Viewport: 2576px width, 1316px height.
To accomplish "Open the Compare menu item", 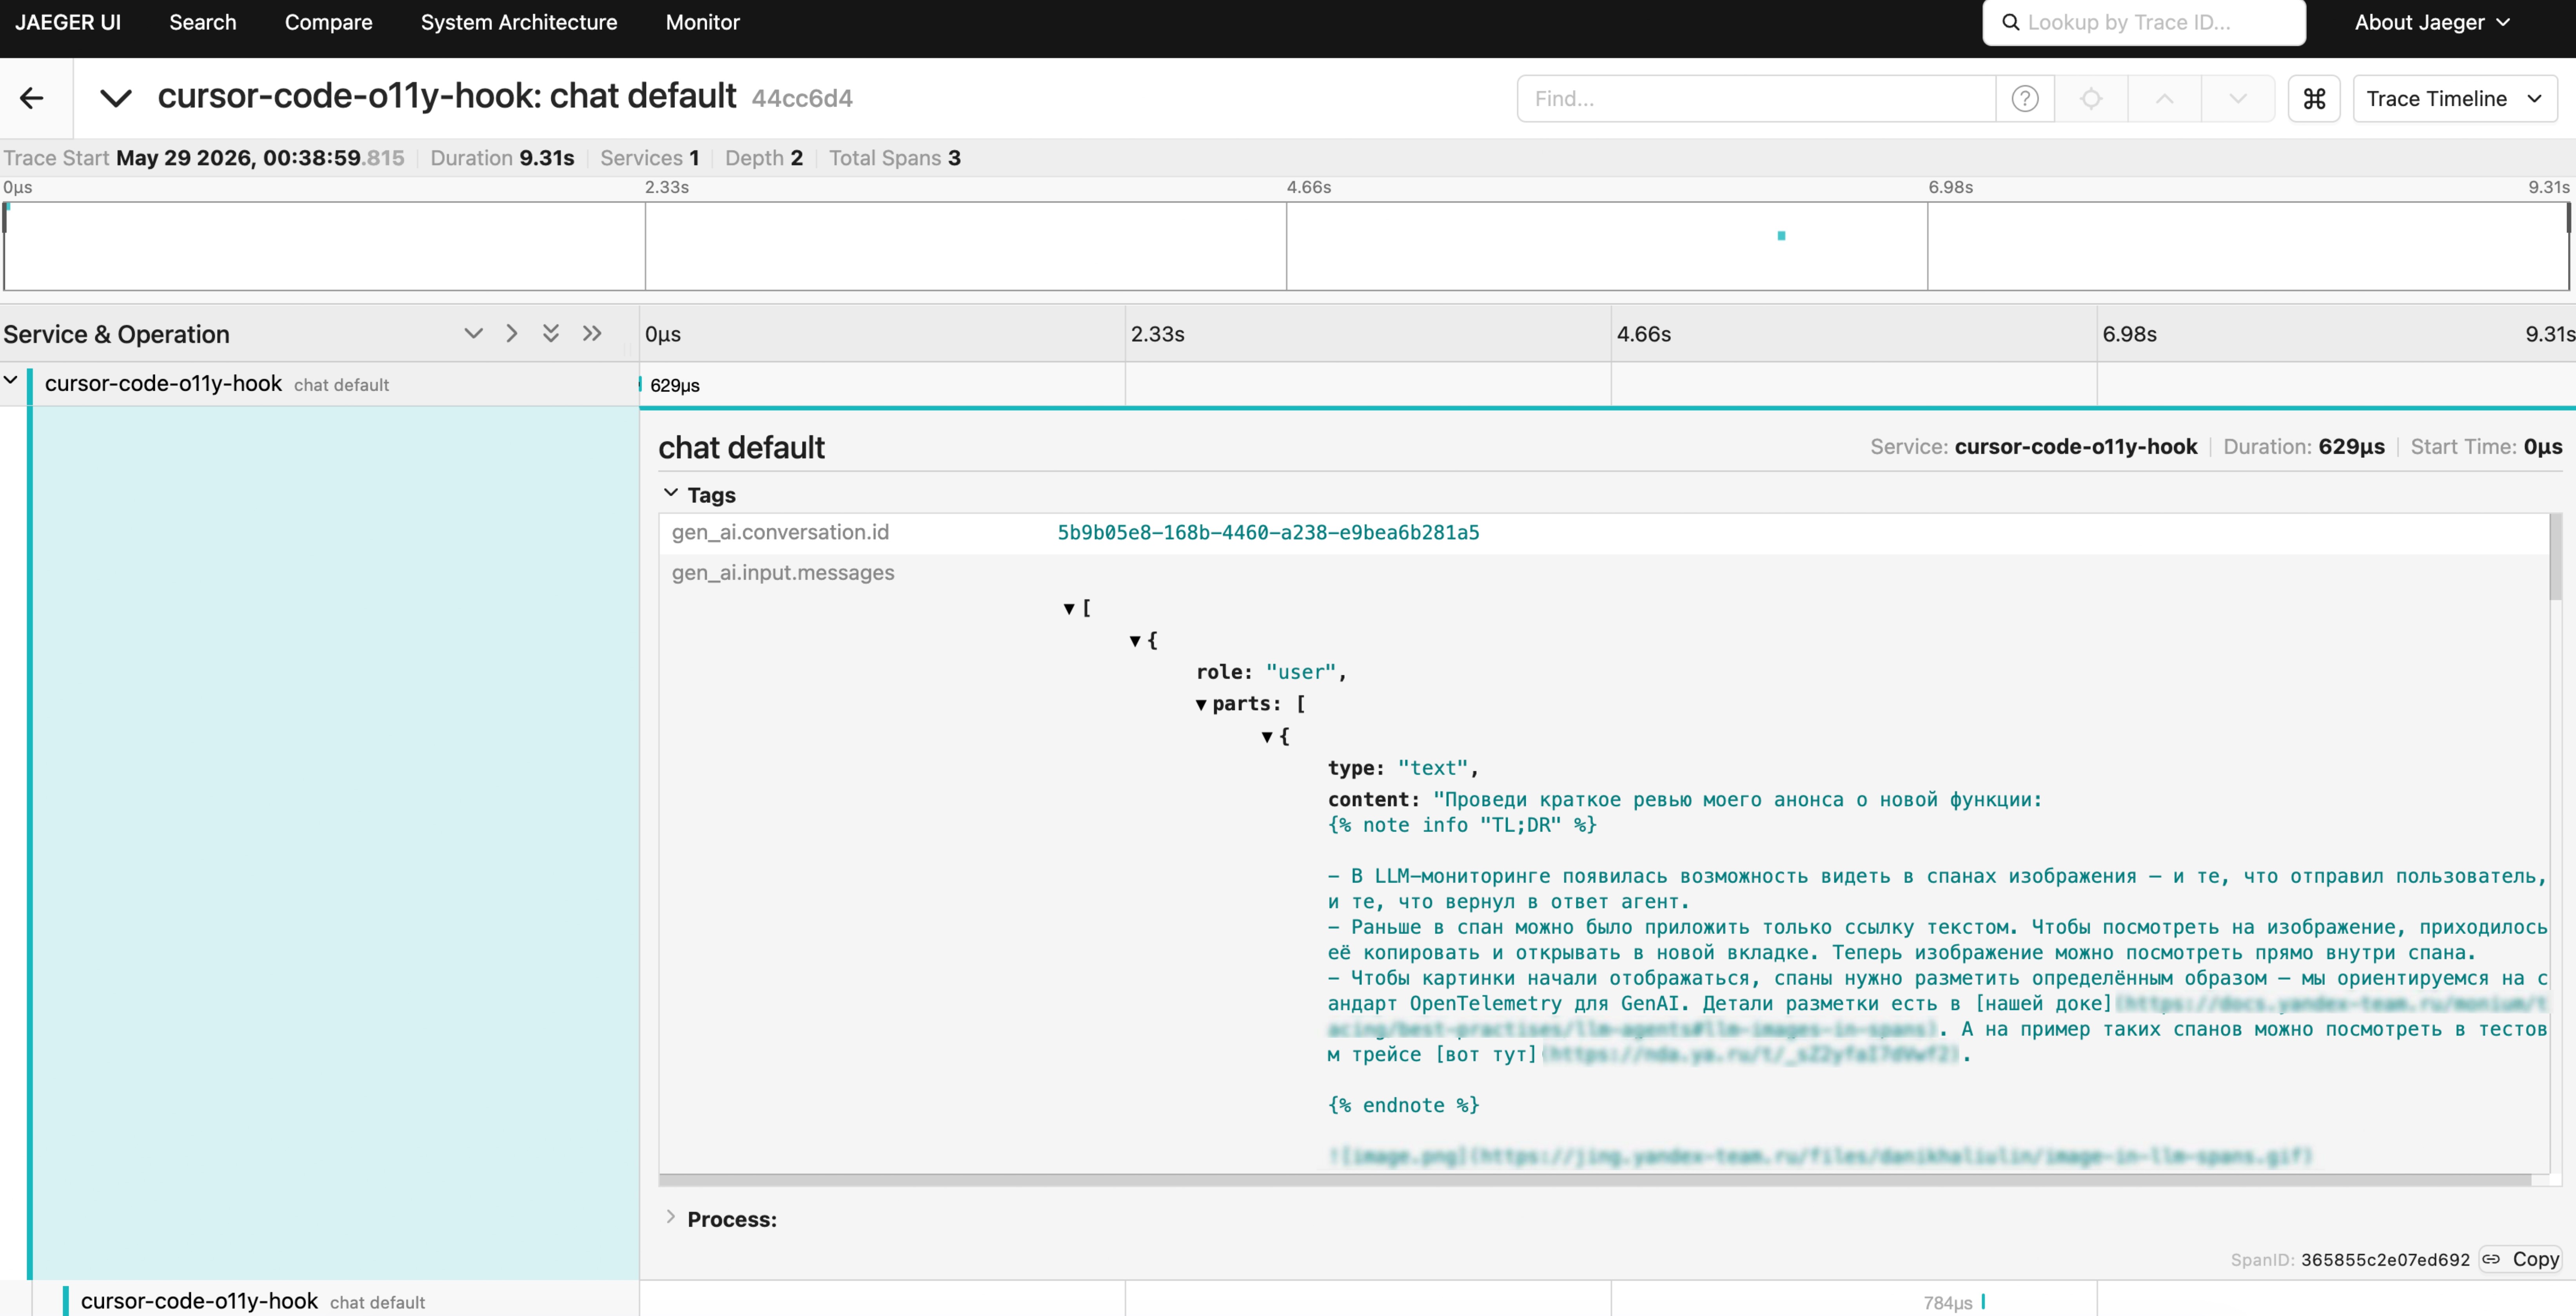I will (x=328, y=22).
